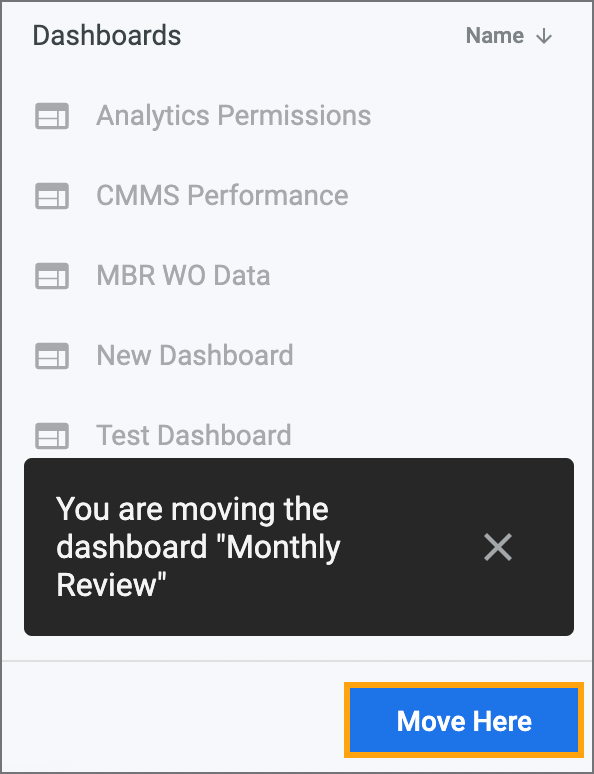Click the New Dashboard row icon
The width and height of the screenshot is (594, 774).
point(52,356)
